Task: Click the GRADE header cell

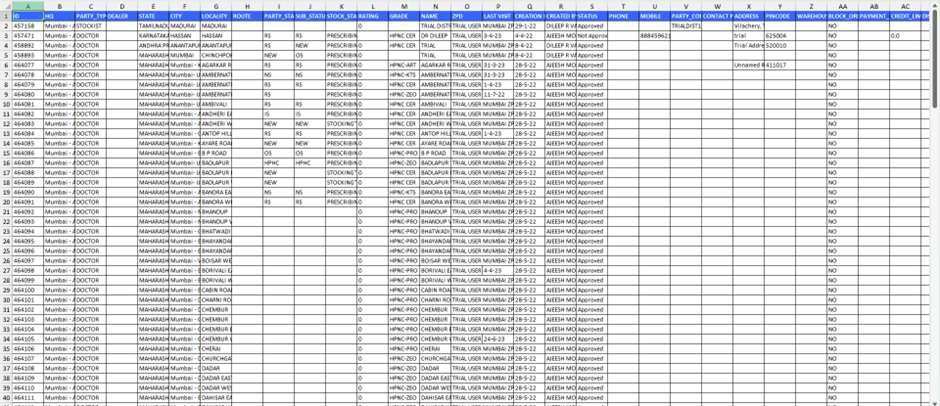Action: pos(403,17)
